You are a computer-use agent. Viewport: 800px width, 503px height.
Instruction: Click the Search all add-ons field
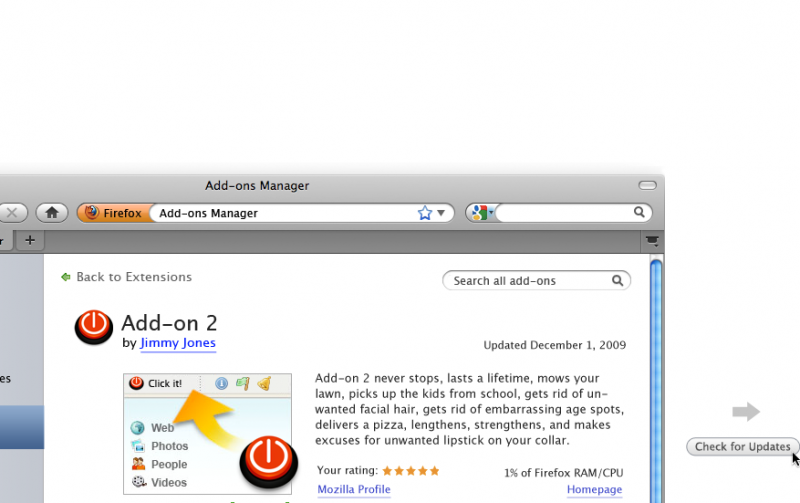(528, 281)
